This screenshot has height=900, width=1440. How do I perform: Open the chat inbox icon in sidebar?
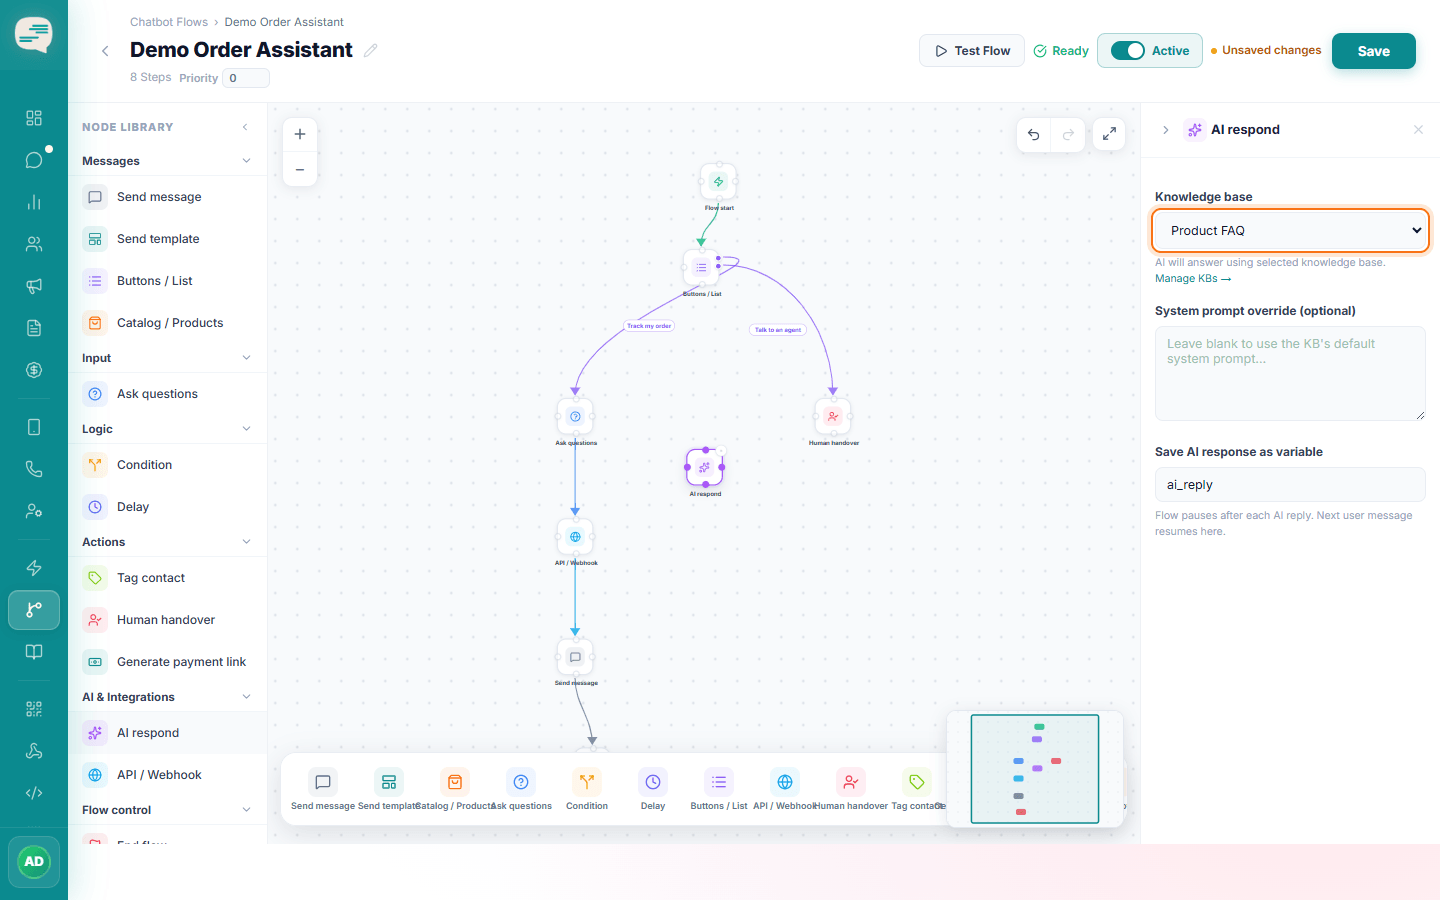(x=34, y=160)
